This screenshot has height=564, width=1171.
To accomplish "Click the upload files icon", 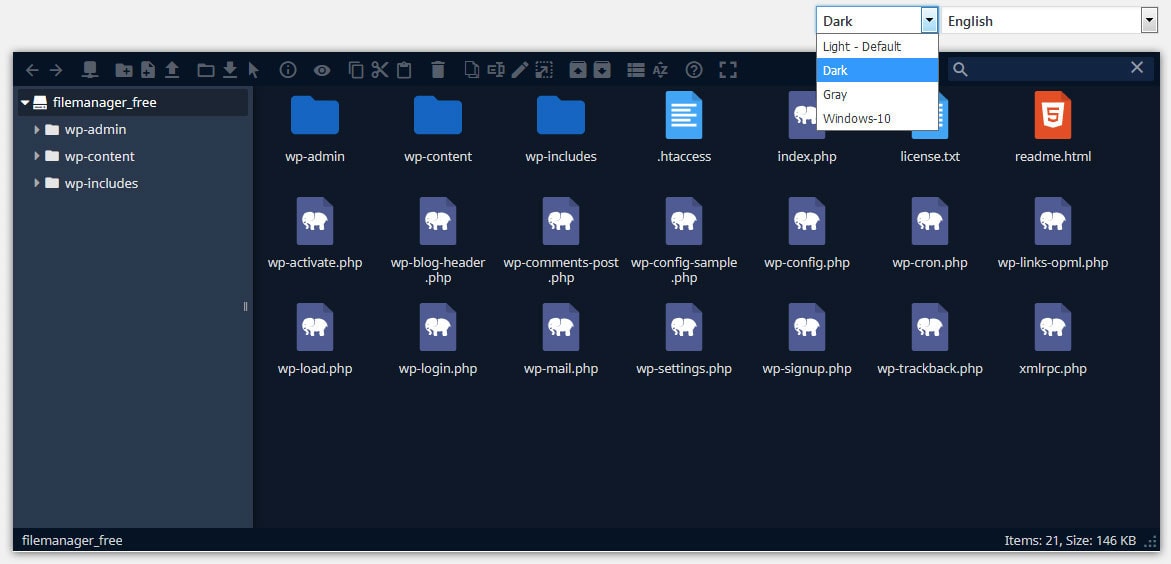I will click(x=172, y=70).
